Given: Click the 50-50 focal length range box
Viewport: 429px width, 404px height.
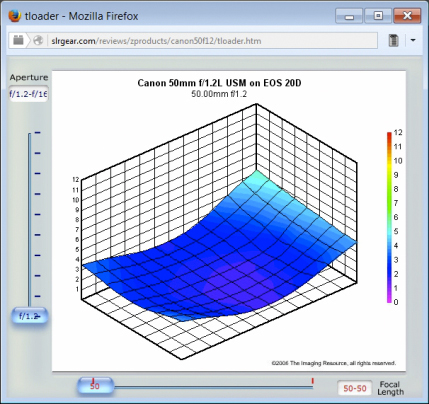Looking at the screenshot, I should [355, 388].
